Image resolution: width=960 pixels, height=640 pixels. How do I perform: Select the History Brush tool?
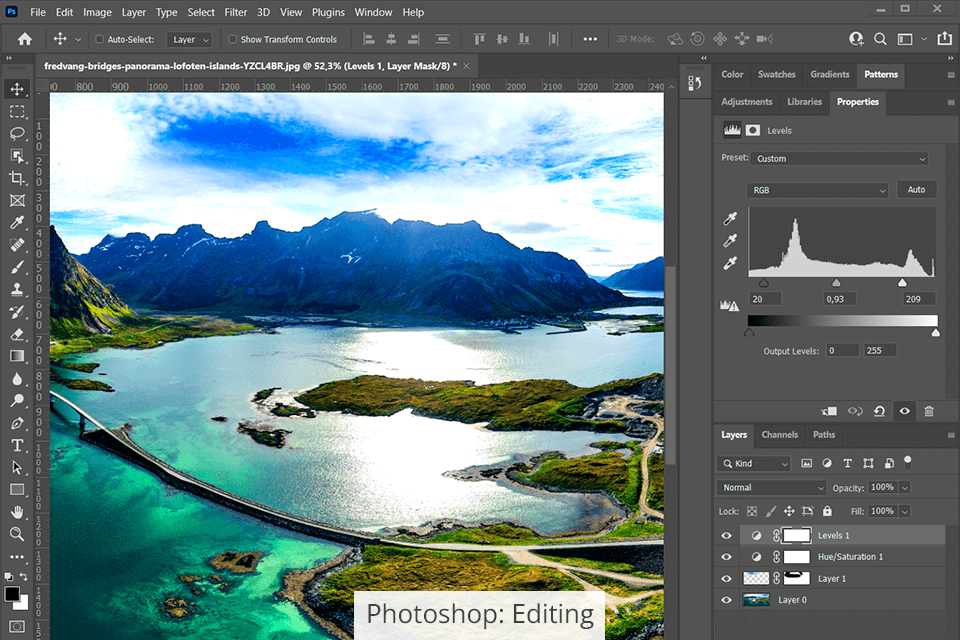(x=17, y=311)
